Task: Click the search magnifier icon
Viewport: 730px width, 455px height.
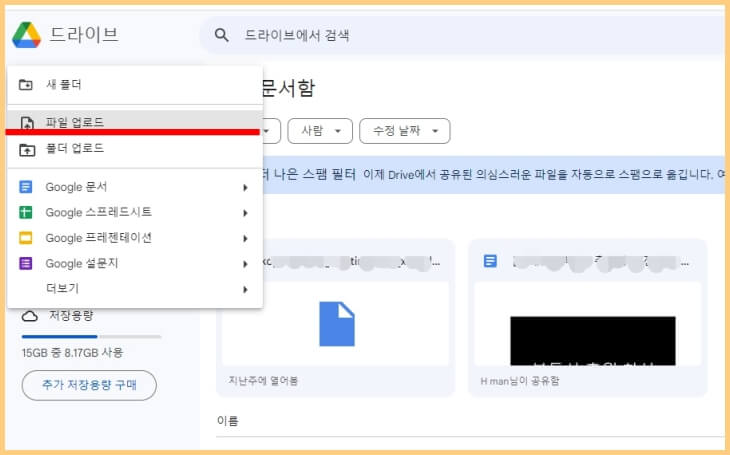Action: 222,35
